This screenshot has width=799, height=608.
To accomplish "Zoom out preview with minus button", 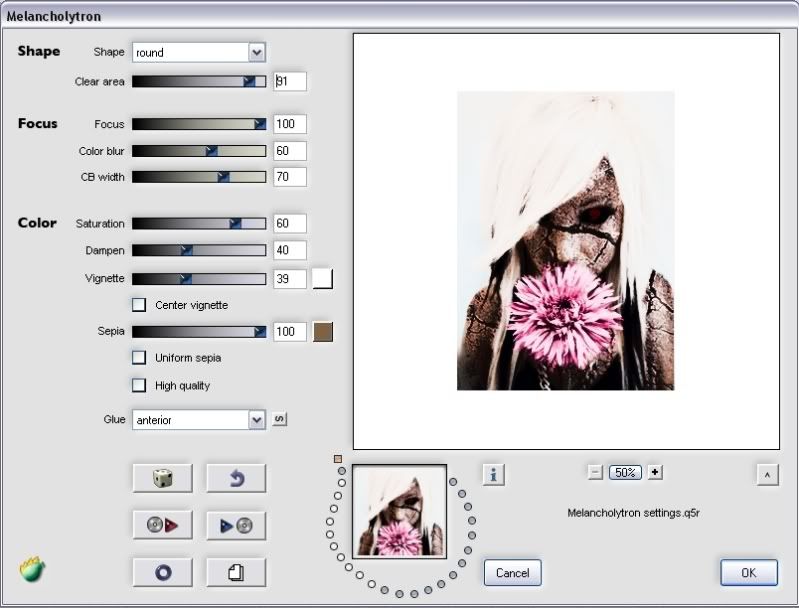I will coord(595,472).
